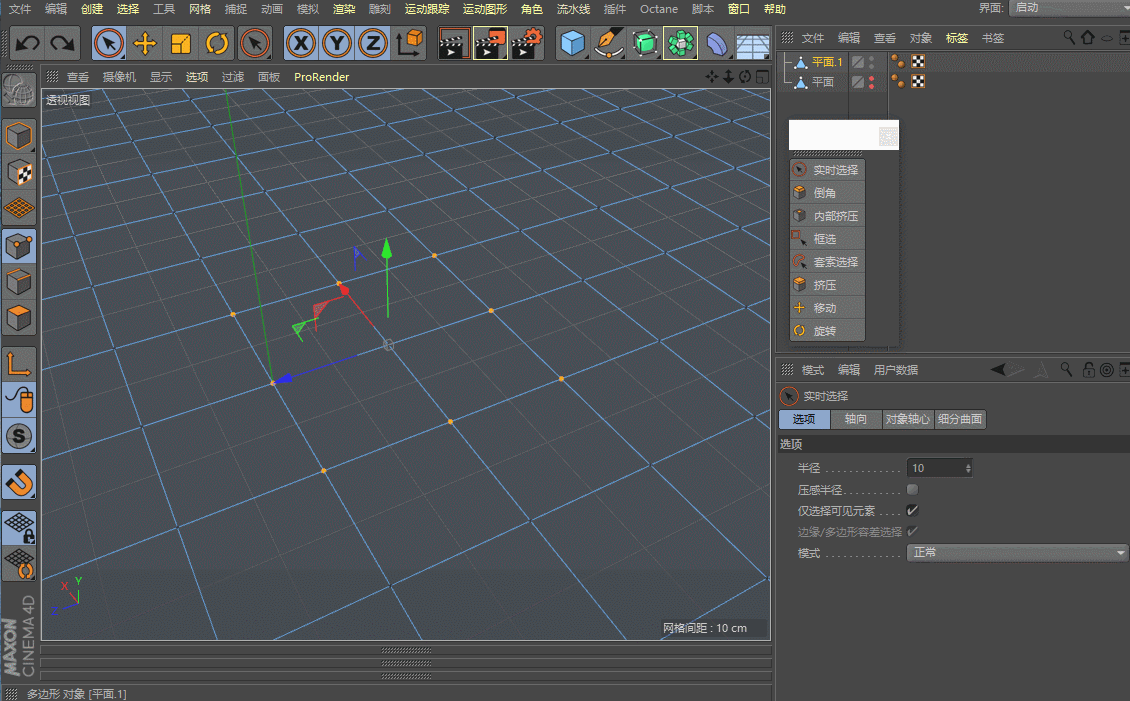Open the 运动图形 menu in menu bar
This screenshot has width=1130, height=701.
(484, 9)
